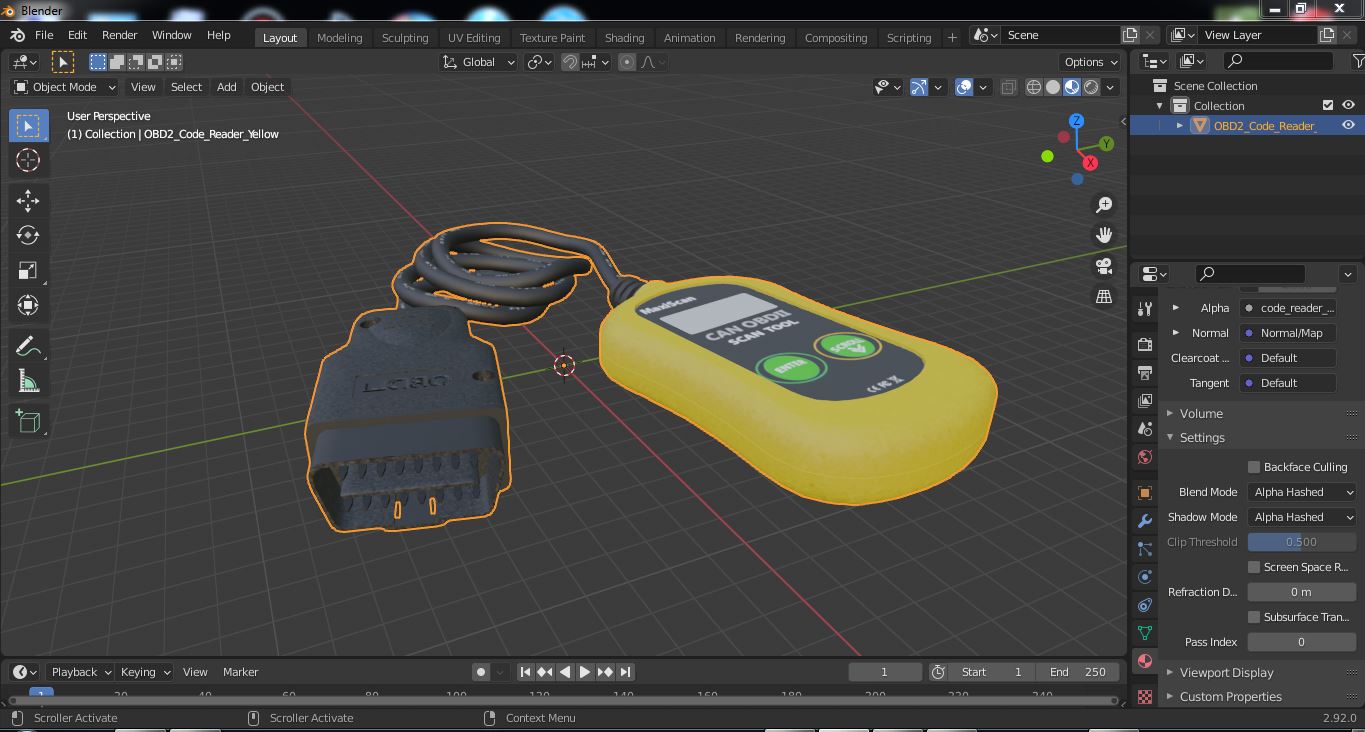This screenshot has width=1365, height=732.
Task: Click the viewport Options button
Action: pyautogui.click(x=1090, y=62)
